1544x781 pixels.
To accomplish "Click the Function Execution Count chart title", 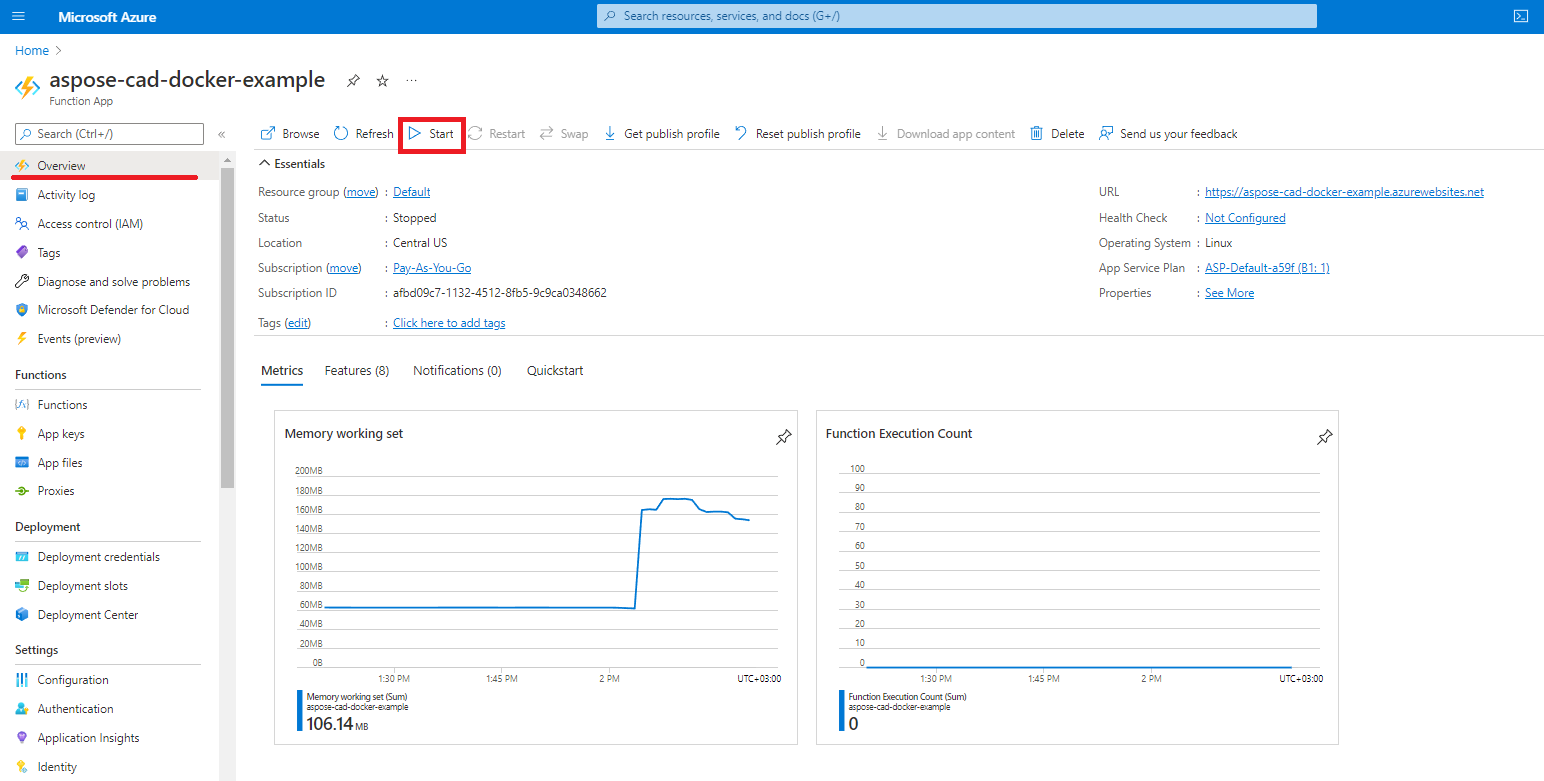I will (x=899, y=434).
